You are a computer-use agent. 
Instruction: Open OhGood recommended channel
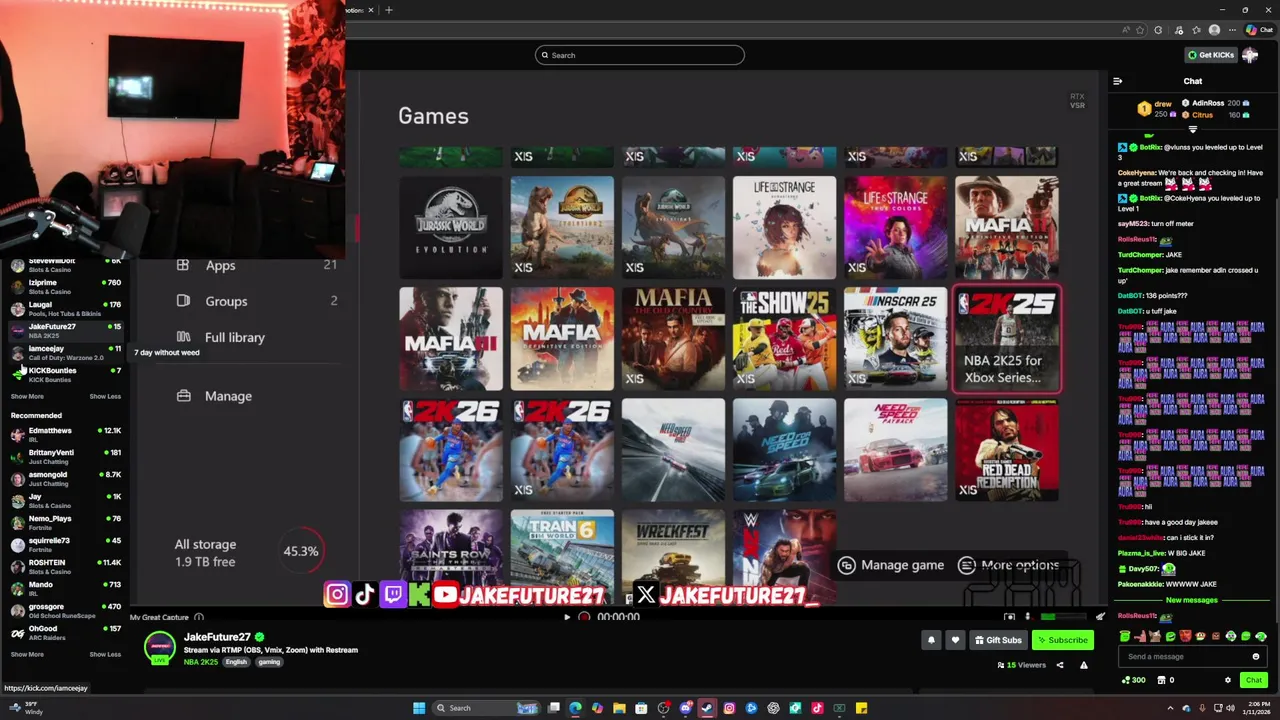click(64, 632)
